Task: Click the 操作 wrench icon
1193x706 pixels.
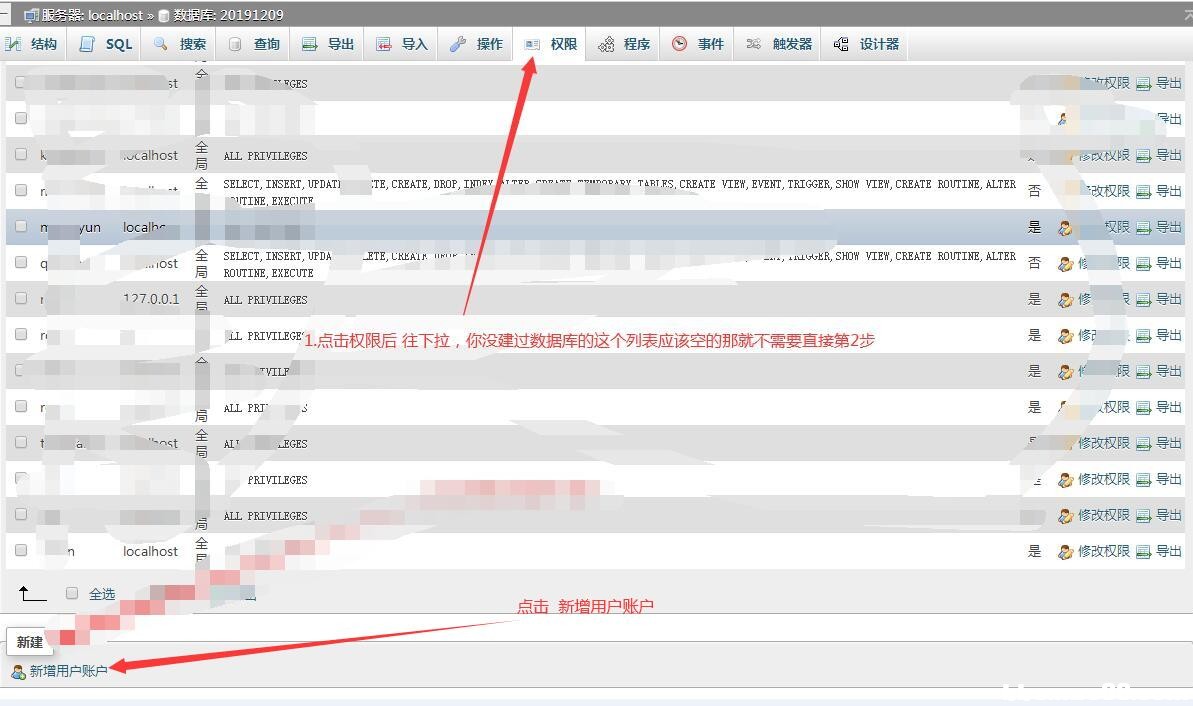Action: tap(458, 44)
